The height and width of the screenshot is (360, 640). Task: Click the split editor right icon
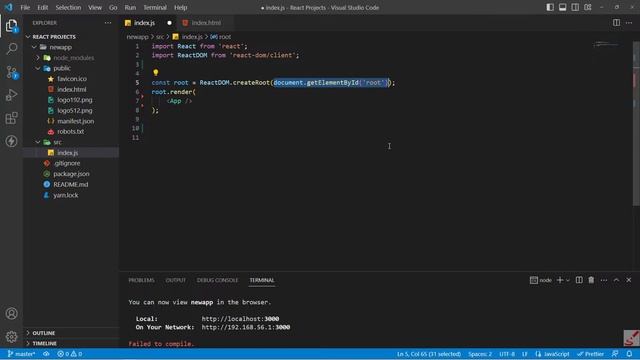point(616,23)
